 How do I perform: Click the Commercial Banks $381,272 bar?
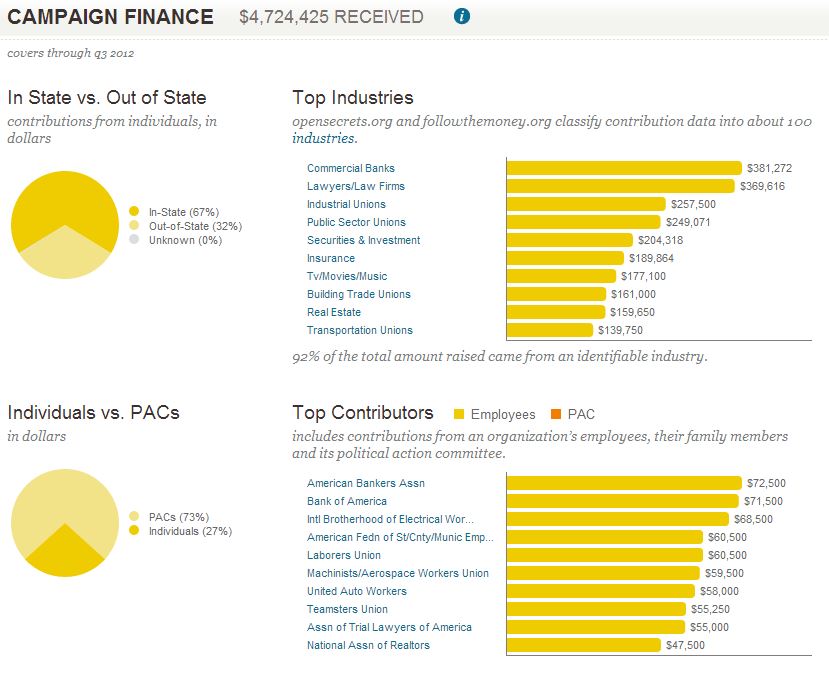[624, 168]
